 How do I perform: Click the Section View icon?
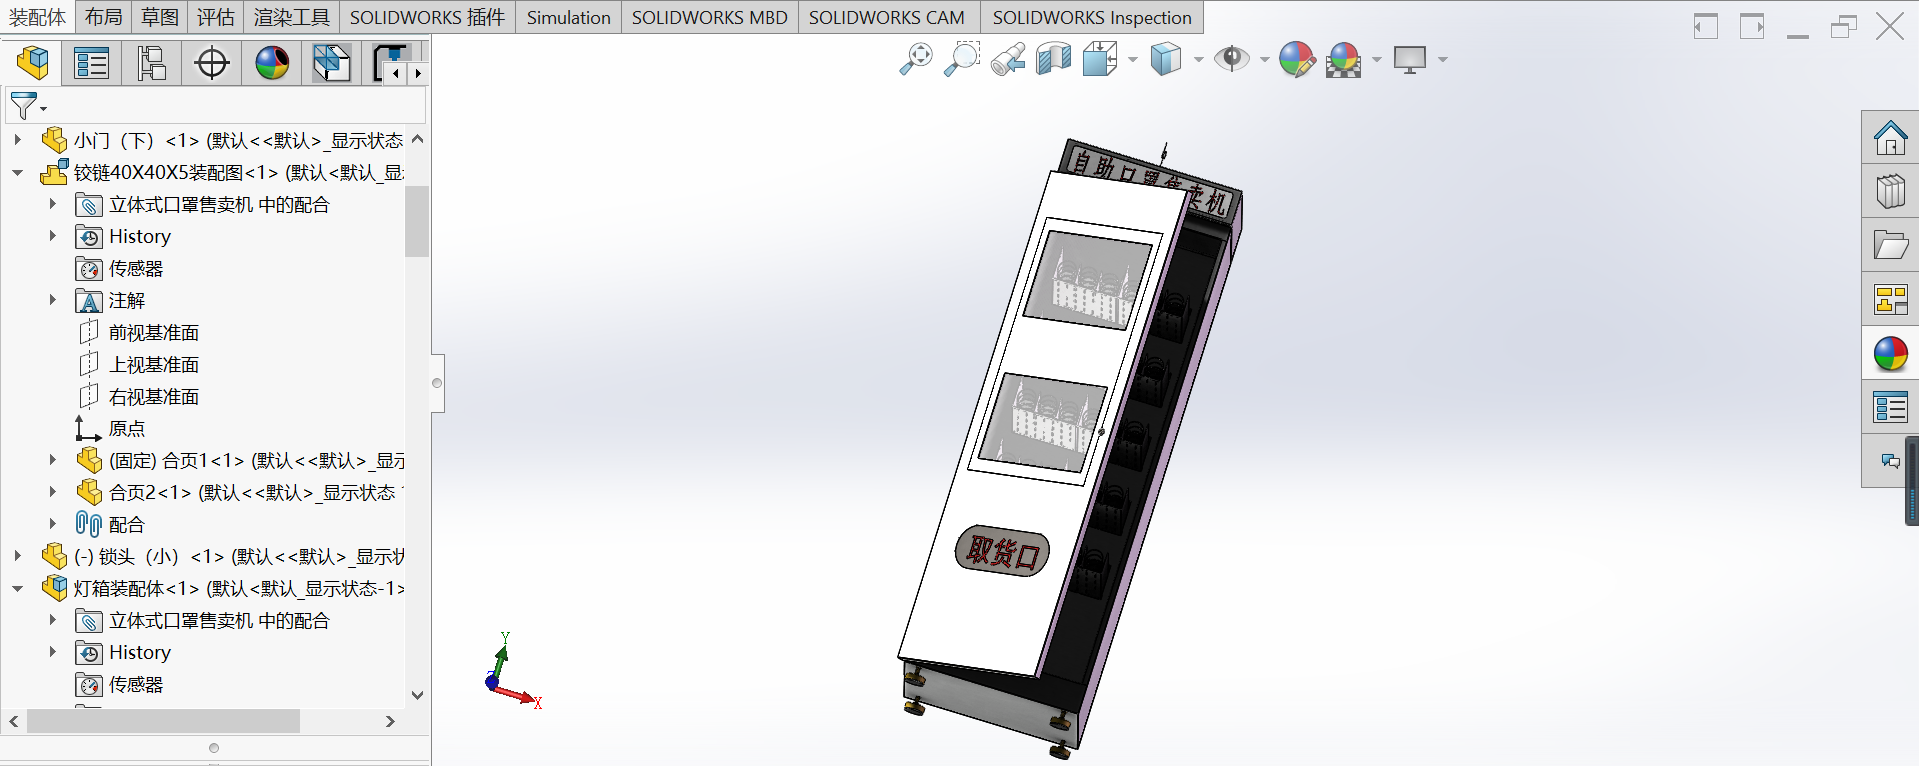1054,59
